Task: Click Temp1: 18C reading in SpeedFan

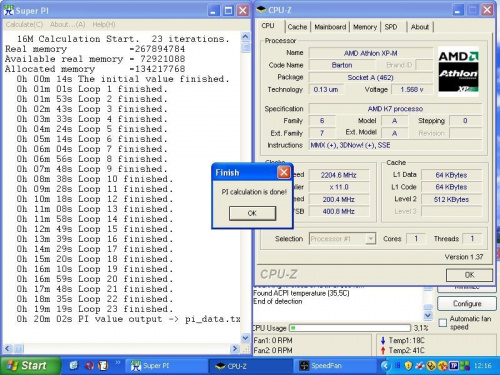Action: (x=406, y=340)
